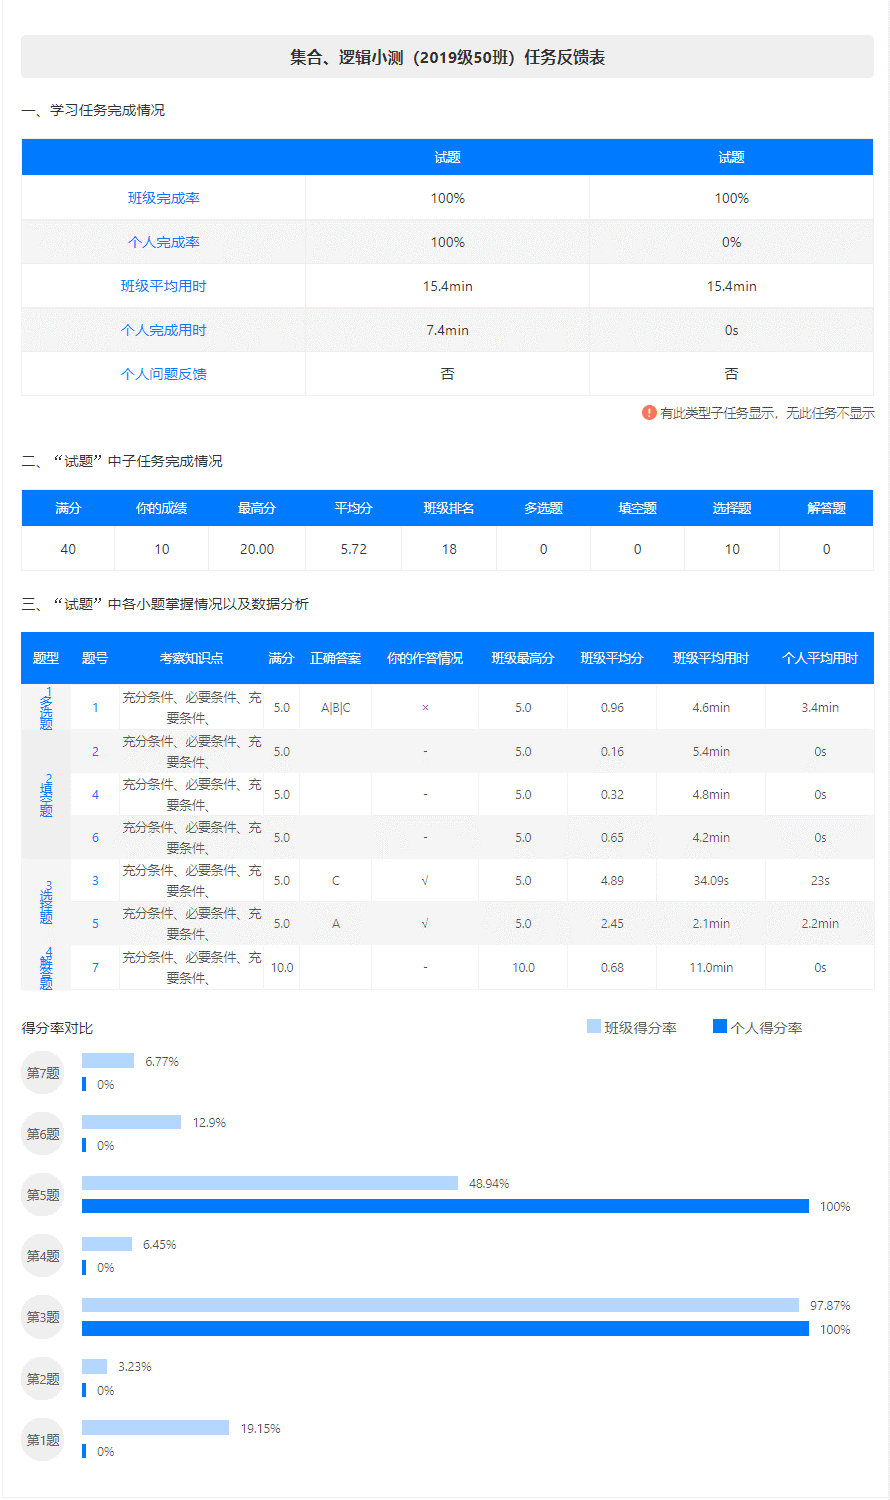Click question number 3 link in table
The height and width of the screenshot is (1500, 890).
tap(95, 881)
